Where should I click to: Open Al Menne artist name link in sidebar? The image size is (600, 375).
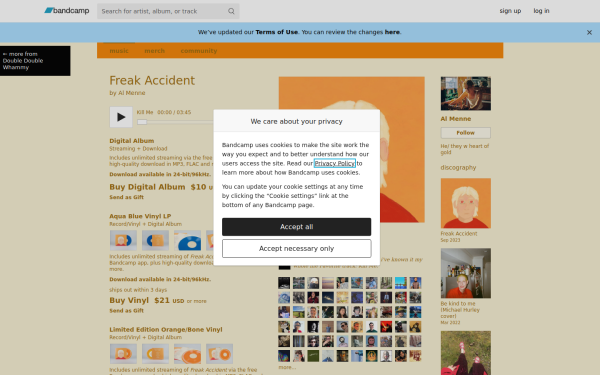pyautogui.click(x=456, y=119)
